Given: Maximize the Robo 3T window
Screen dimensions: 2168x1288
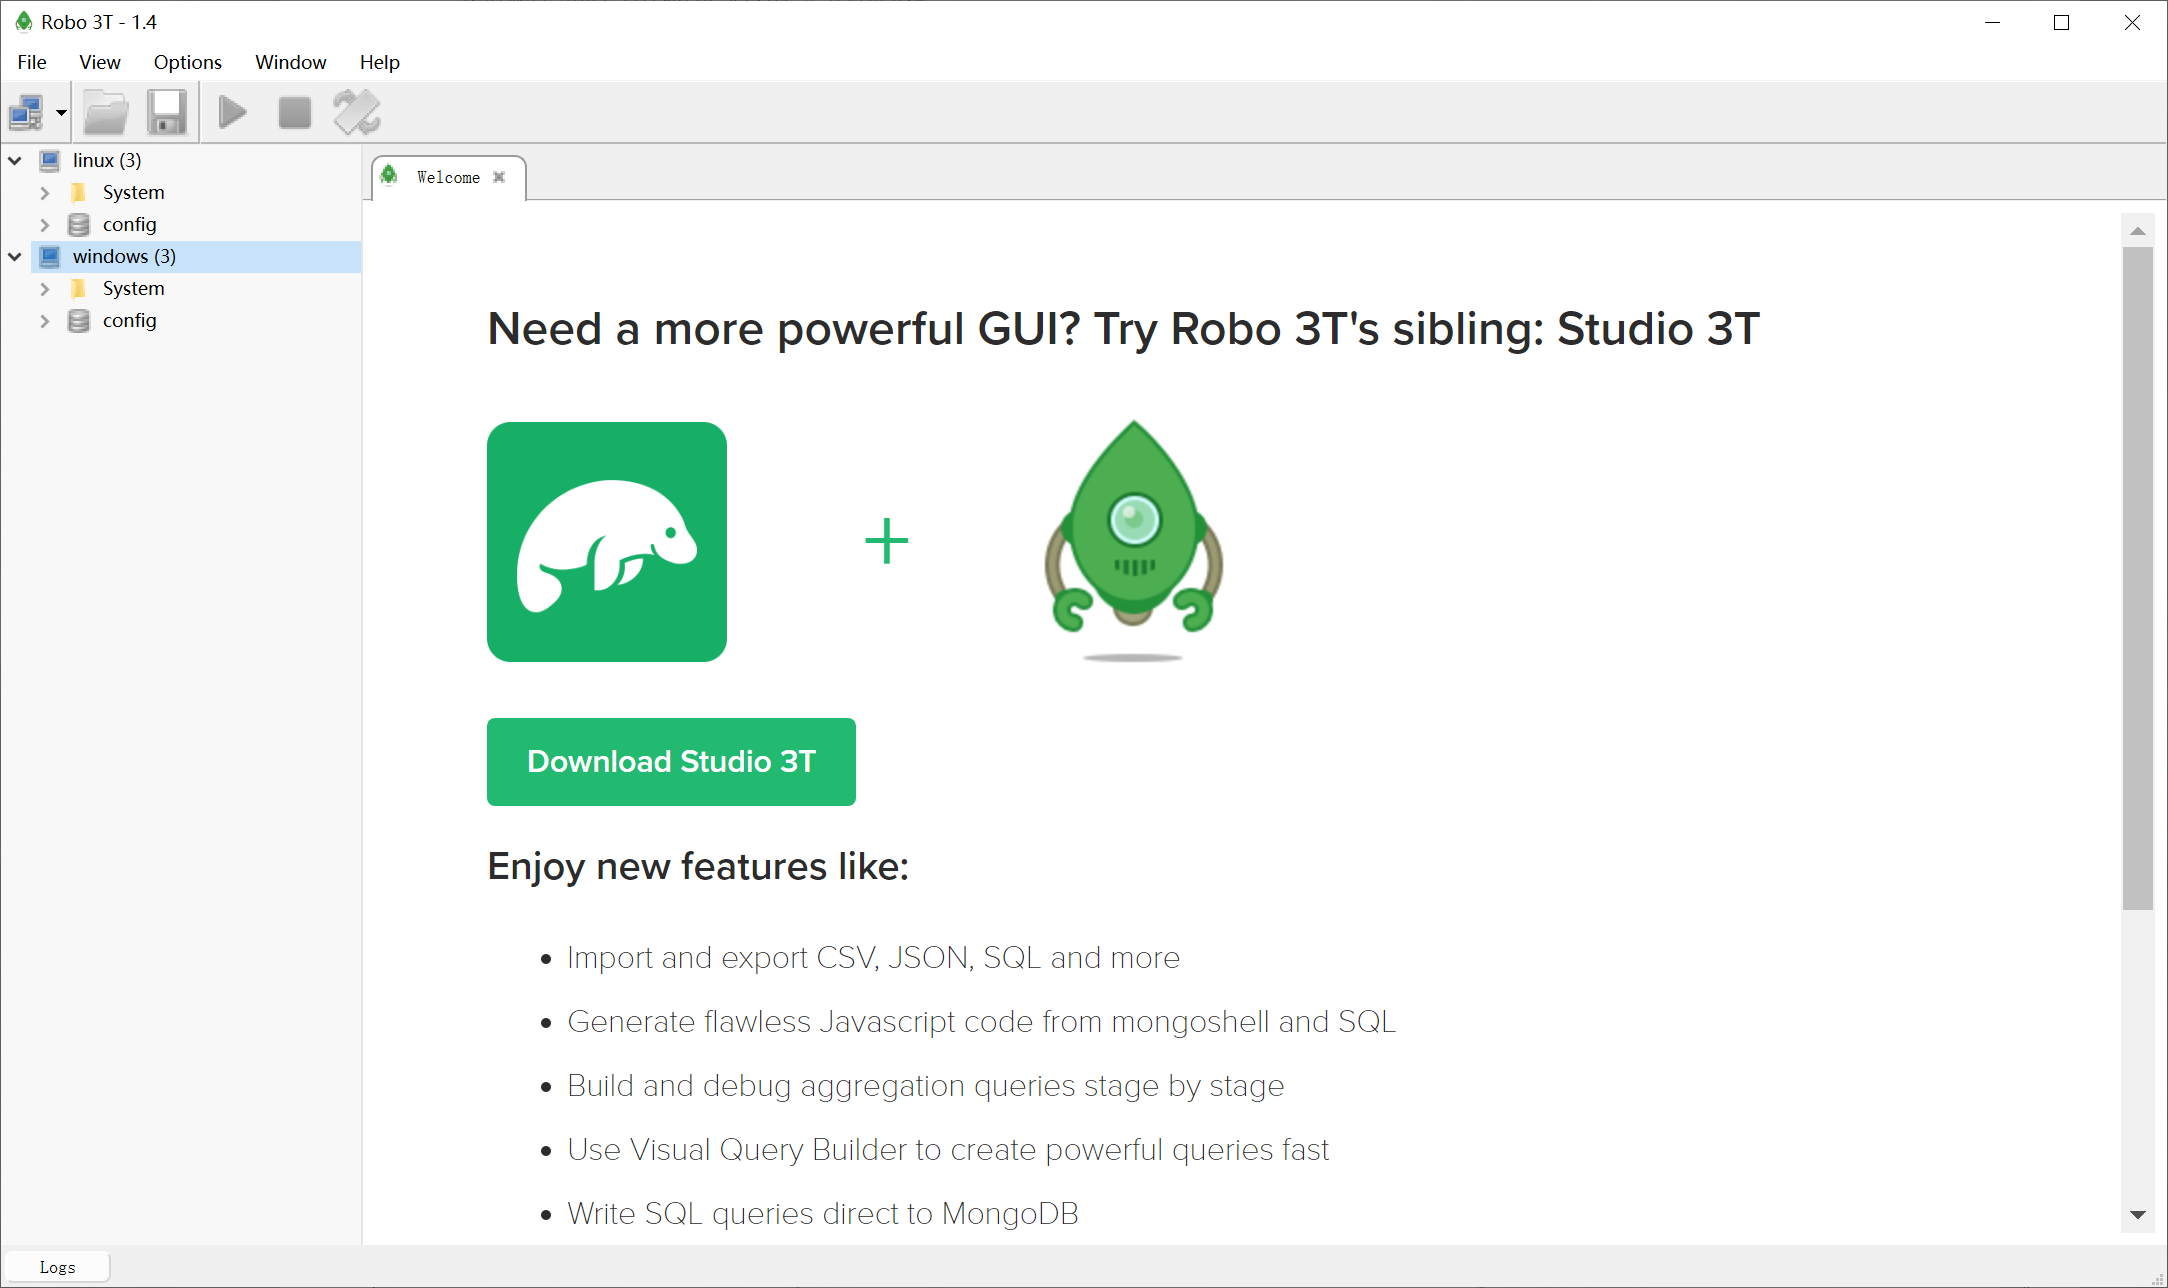Looking at the screenshot, I should [x=2061, y=22].
